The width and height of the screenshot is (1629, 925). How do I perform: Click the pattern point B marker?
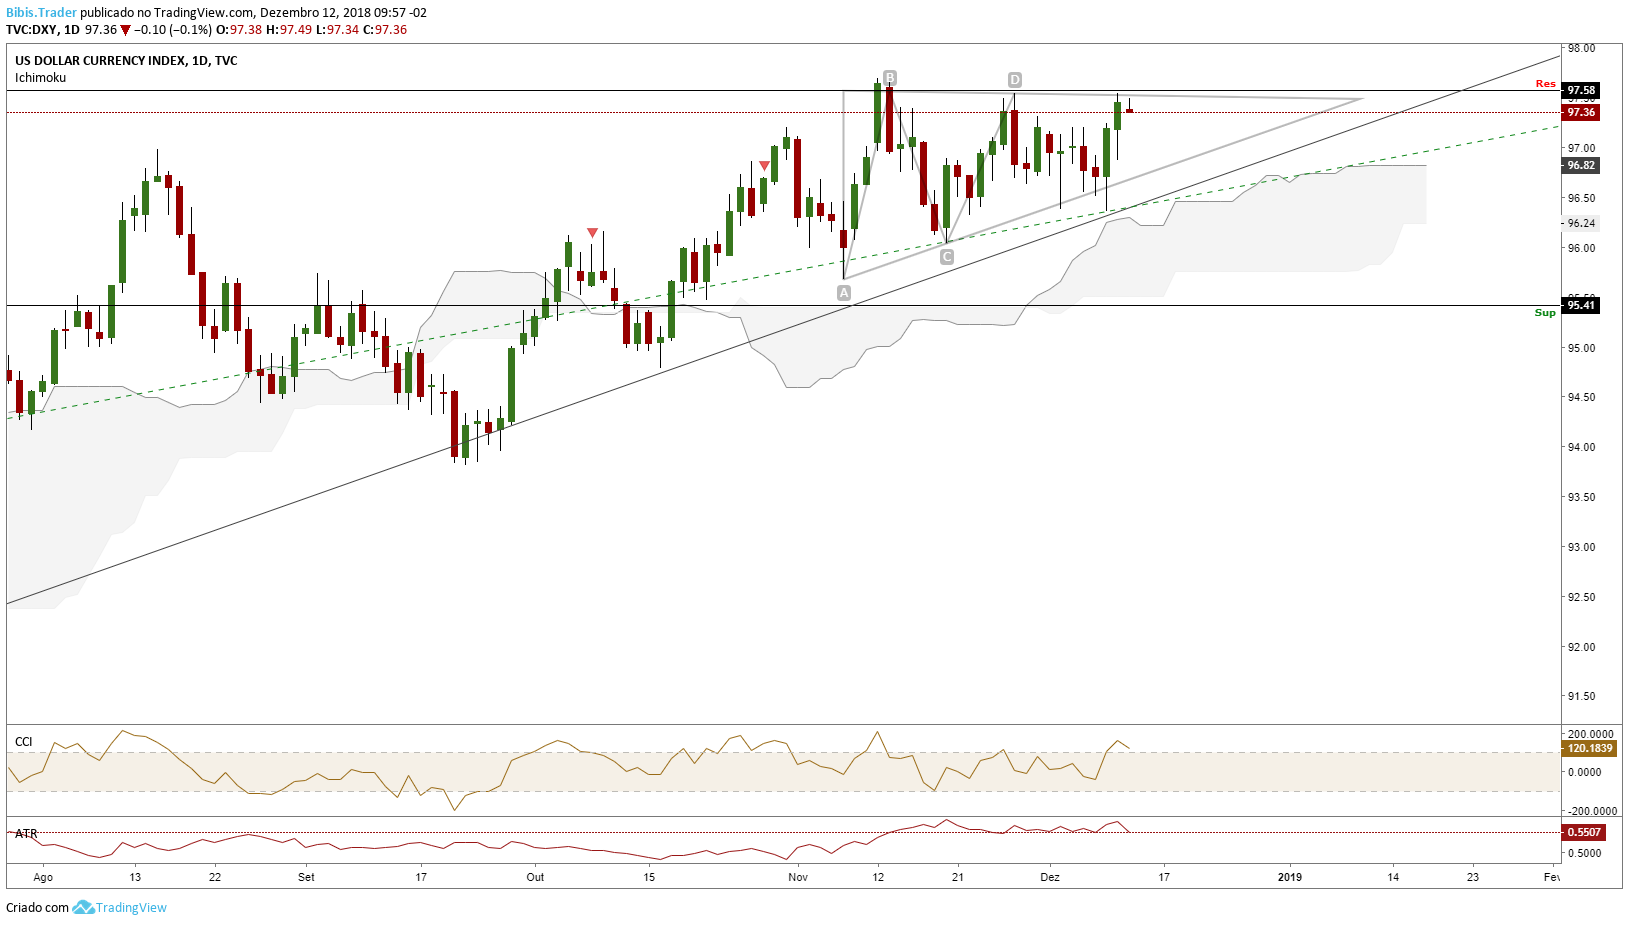[x=890, y=77]
